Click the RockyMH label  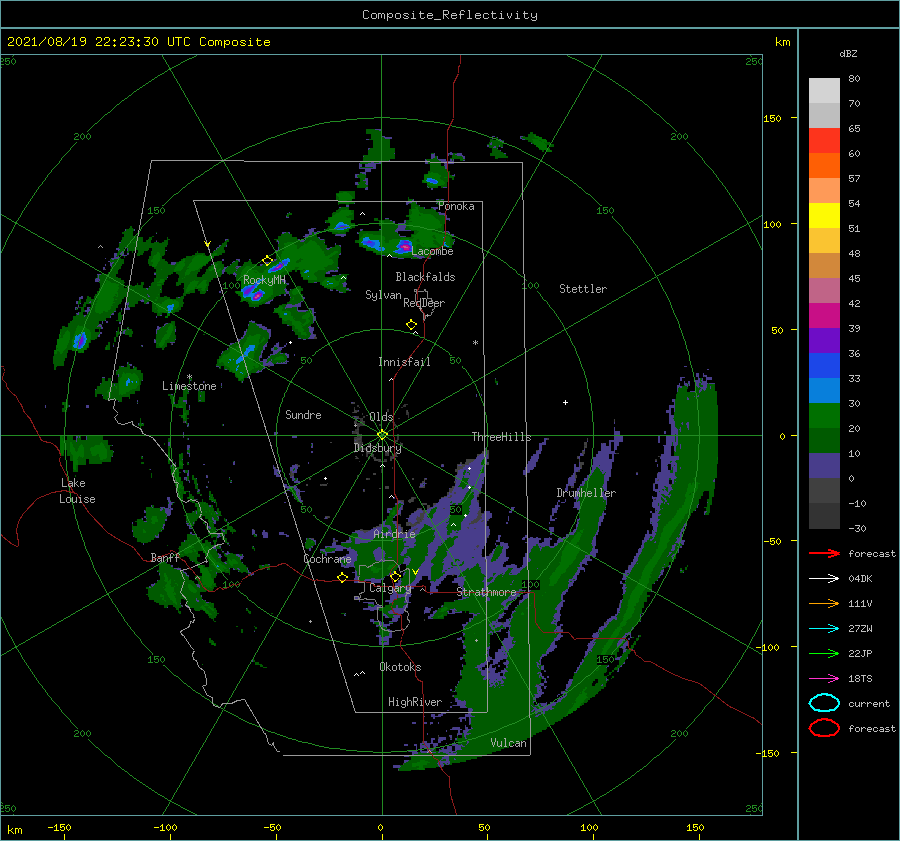coord(264,280)
